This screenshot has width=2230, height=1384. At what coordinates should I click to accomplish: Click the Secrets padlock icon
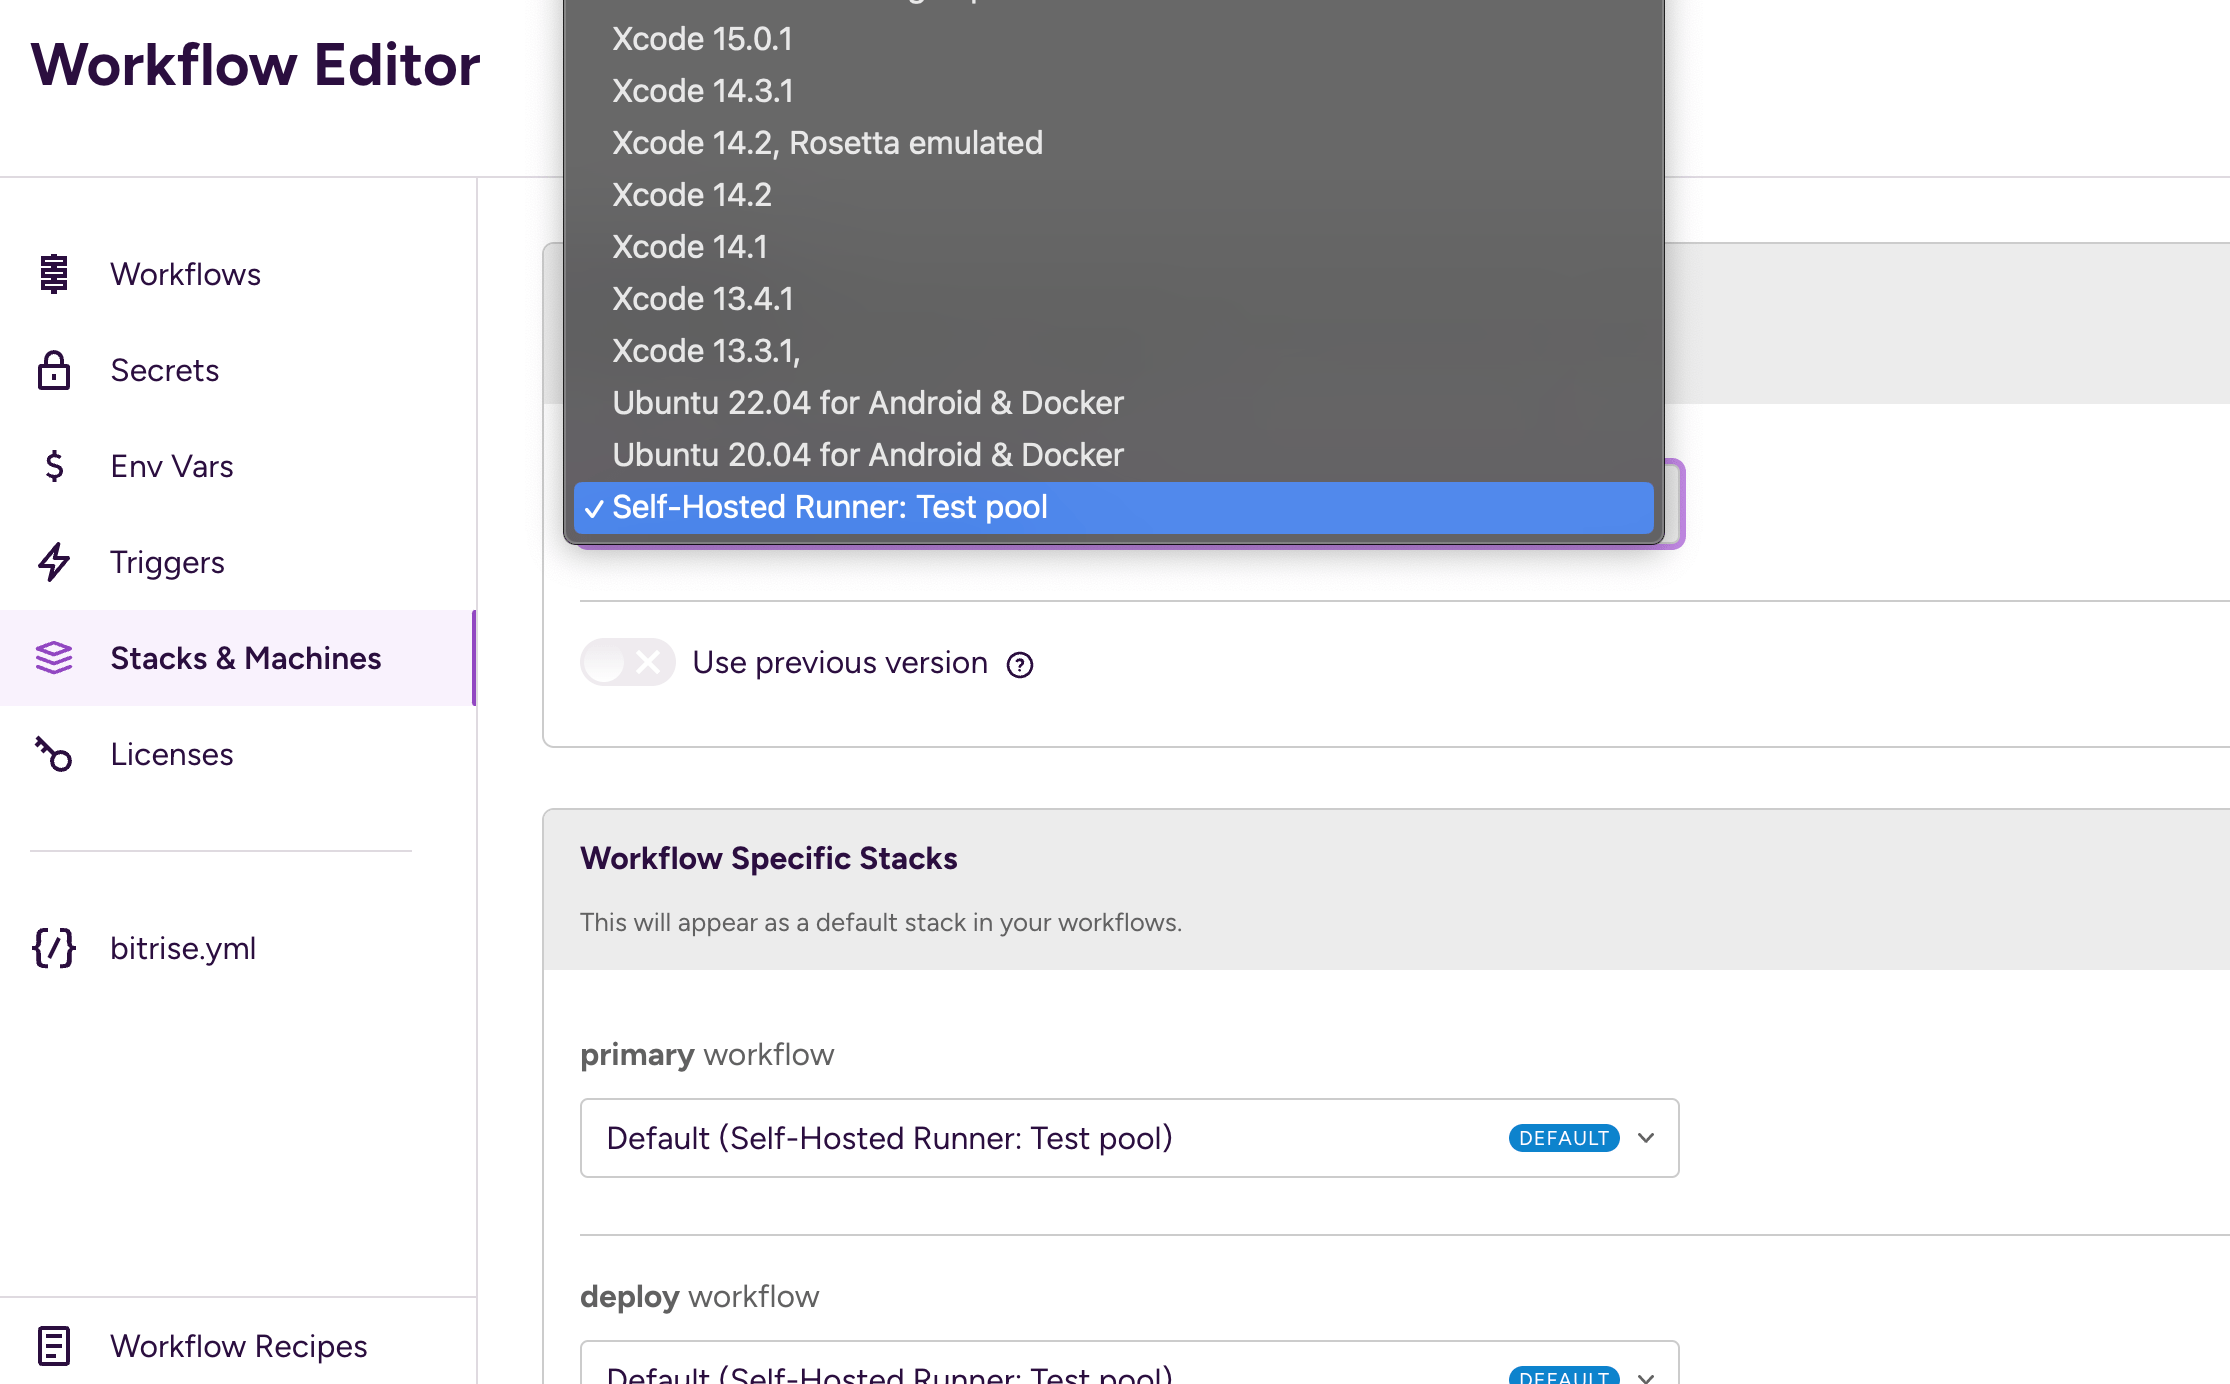click(55, 370)
